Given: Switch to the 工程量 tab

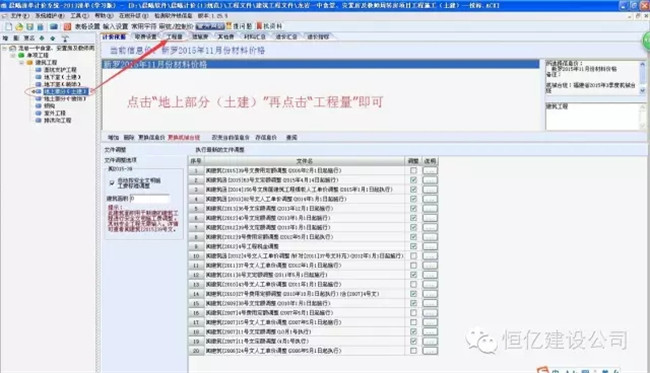Looking at the screenshot, I should pyautogui.click(x=175, y=37).
